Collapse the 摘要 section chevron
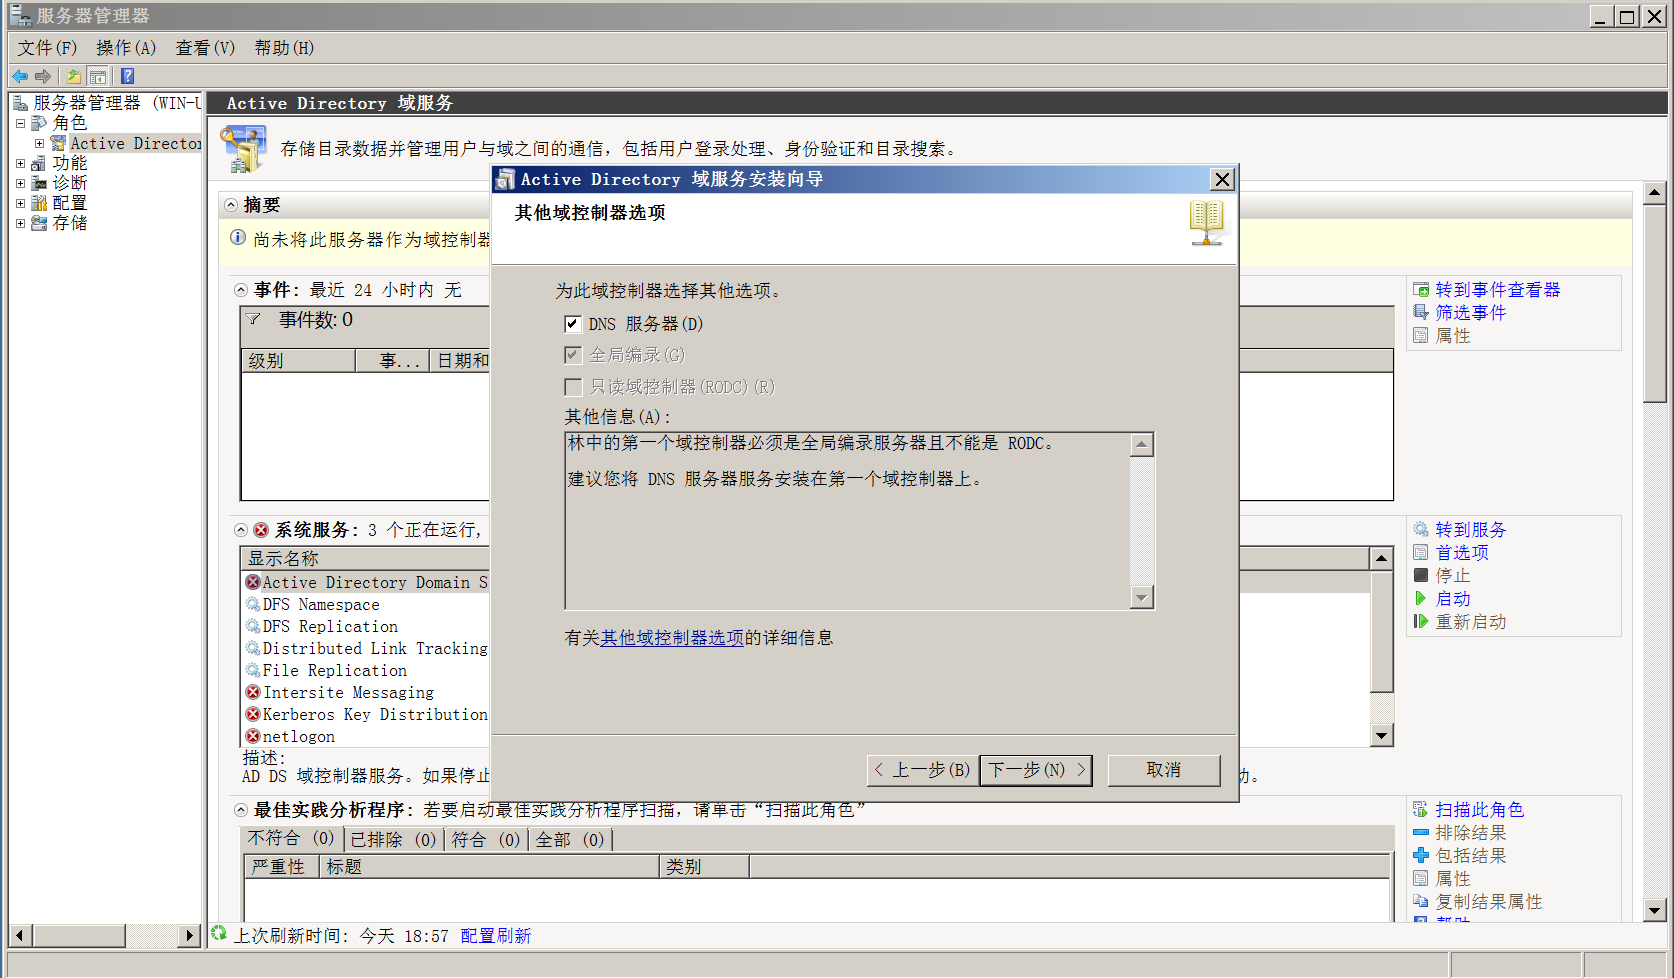Image resolution: width=1674 pixels, height=978 pixels. click(231, 205)
